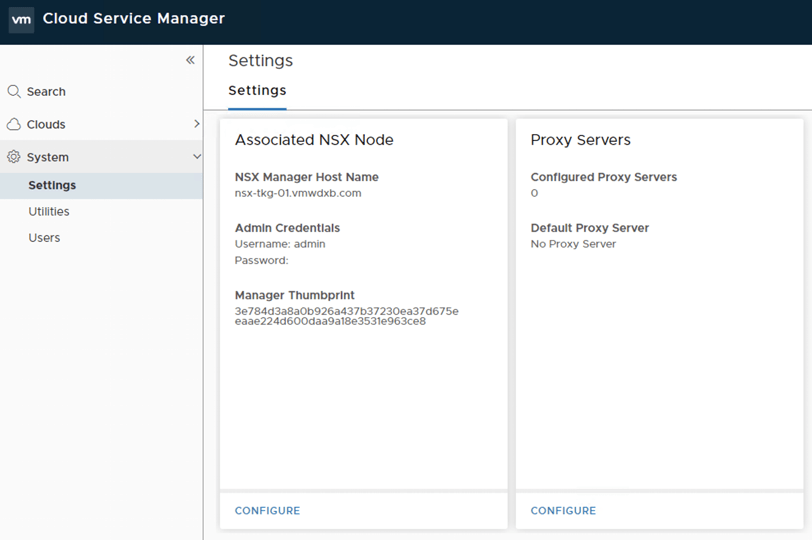The height and width of the screenshot is (540, 812).
Task: Open the Search menu label
Action: pos(46,91)
